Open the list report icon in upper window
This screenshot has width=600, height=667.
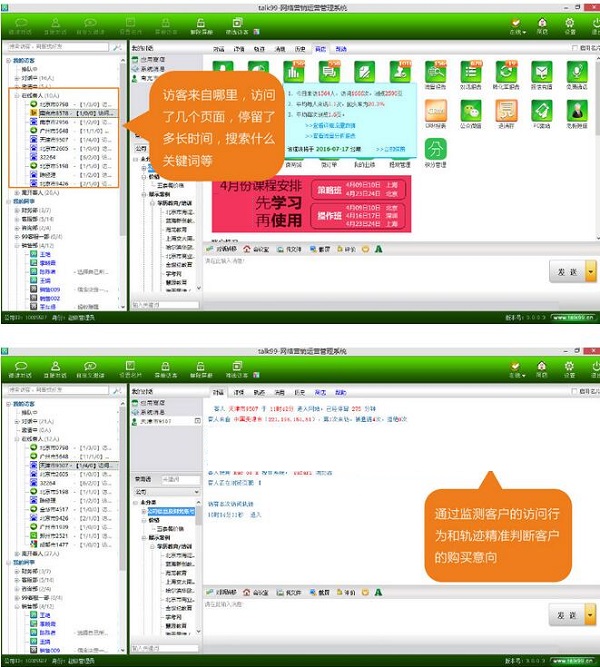[x=471, y=71]
